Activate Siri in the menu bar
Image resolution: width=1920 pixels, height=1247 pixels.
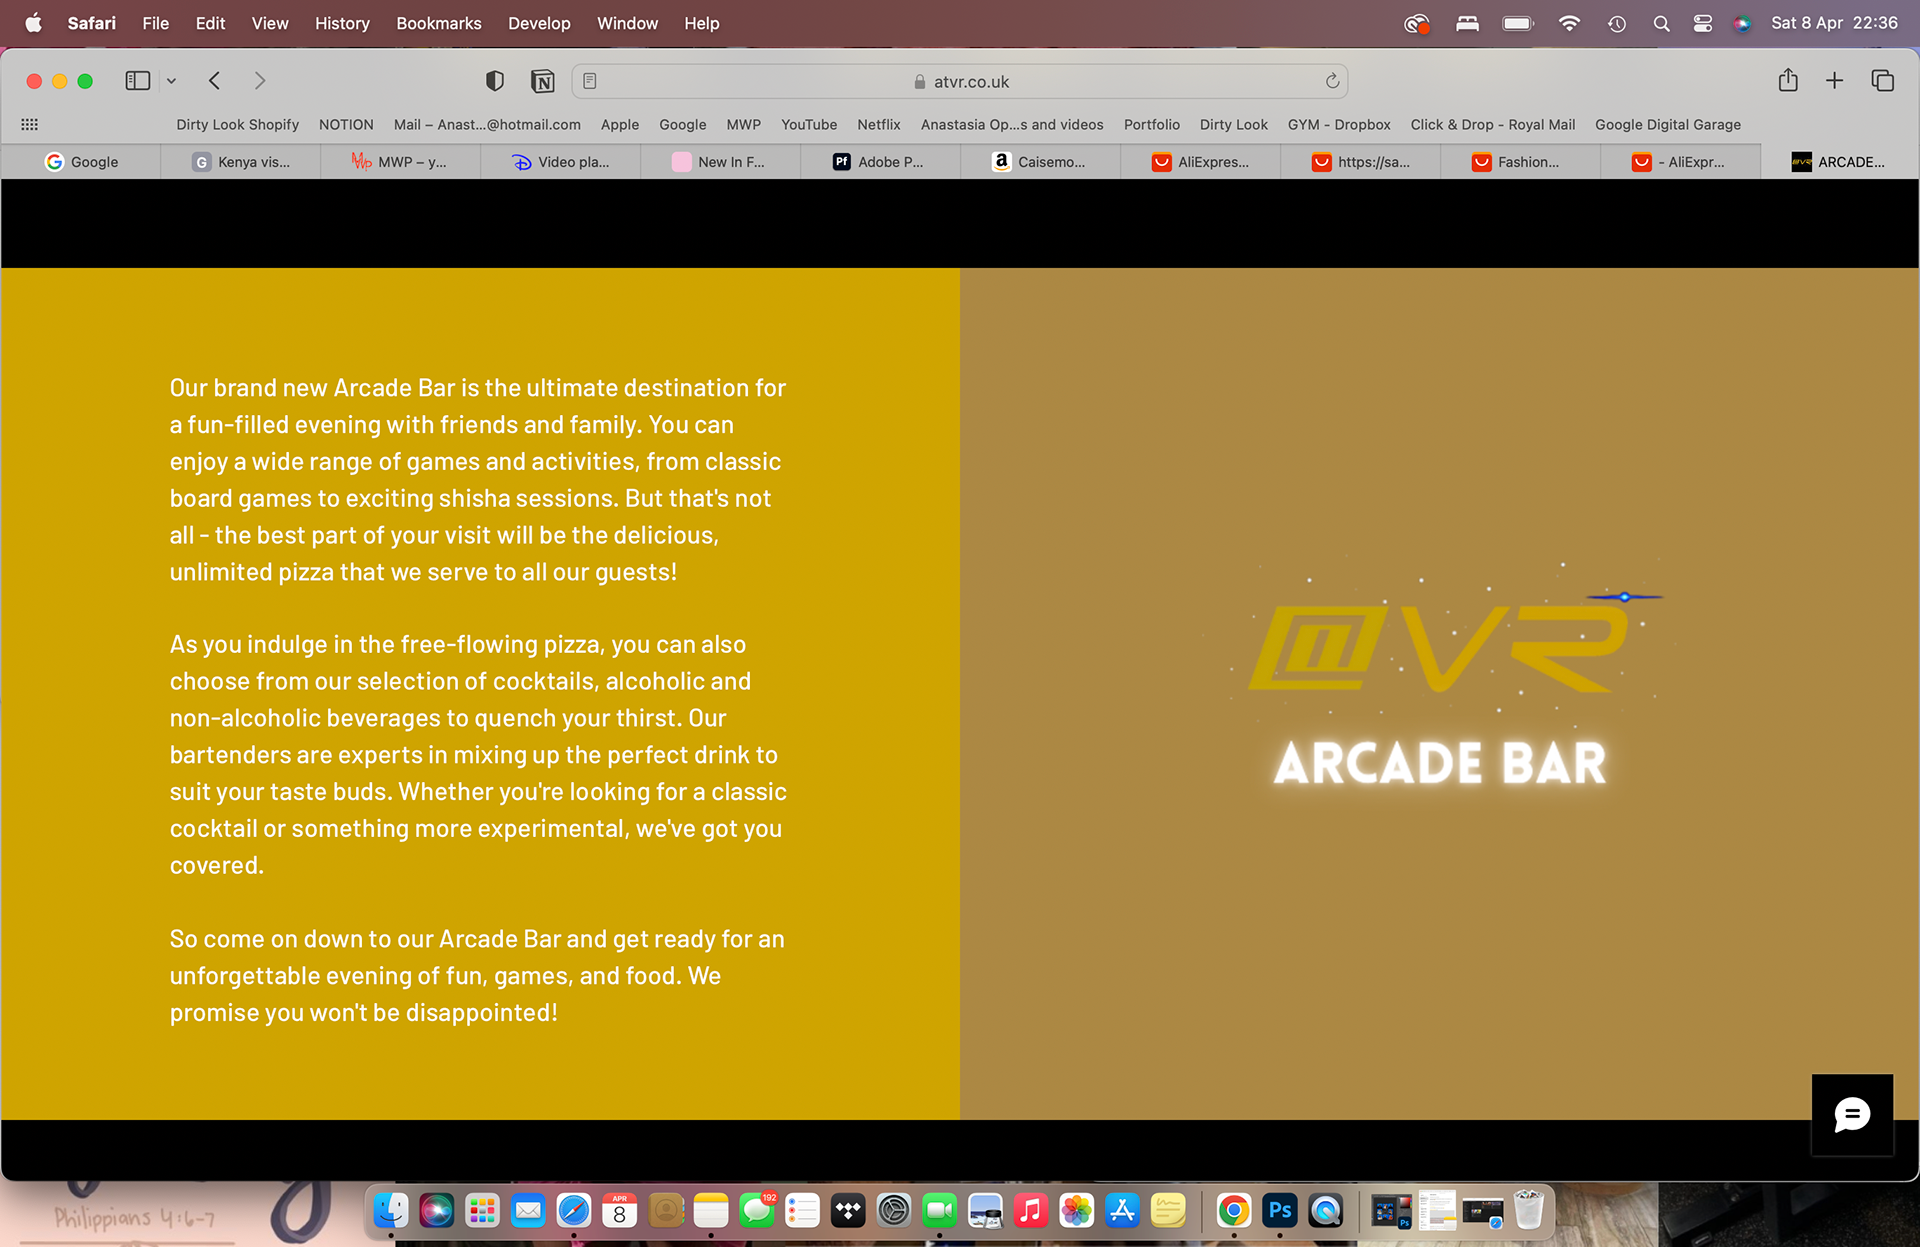pyautogui.click(x=1742, y=23)
